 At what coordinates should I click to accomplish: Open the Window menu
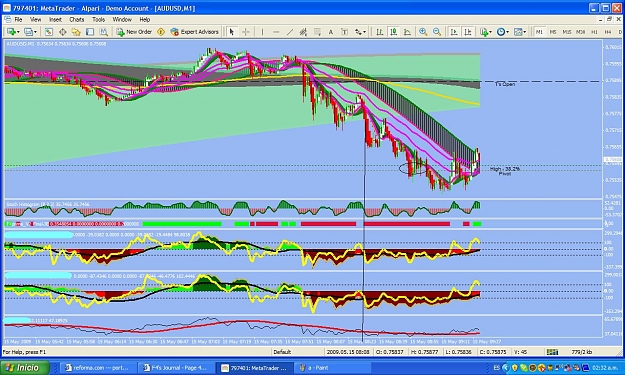(x=122, y=20)
